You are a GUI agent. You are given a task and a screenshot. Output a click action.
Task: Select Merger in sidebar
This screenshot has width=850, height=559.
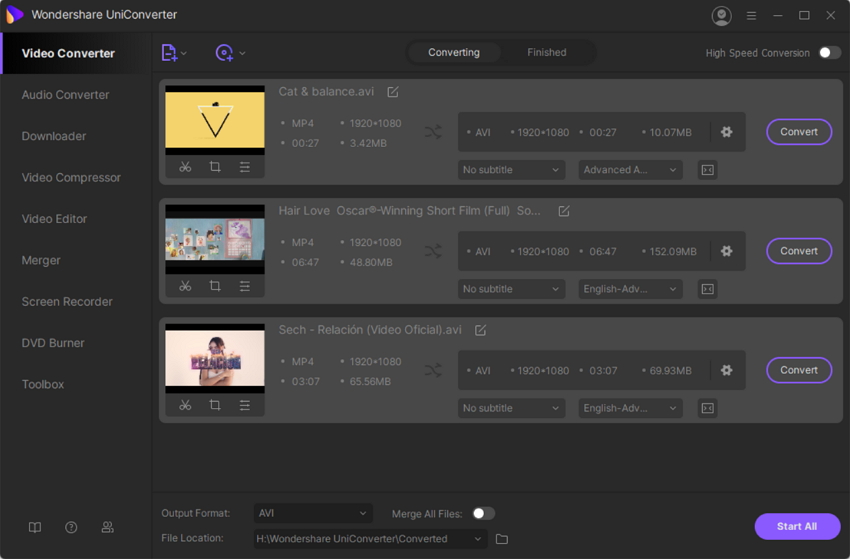click(x=41, y=260)
